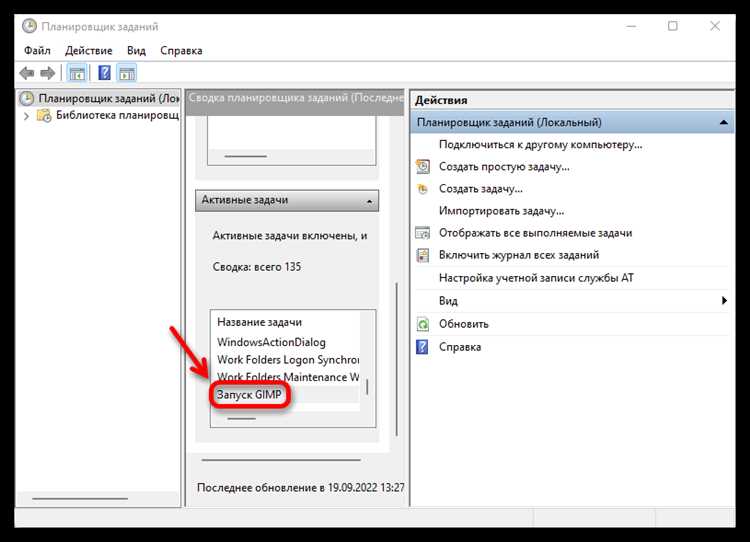Open the Help toolbar icon

point(104,73)
